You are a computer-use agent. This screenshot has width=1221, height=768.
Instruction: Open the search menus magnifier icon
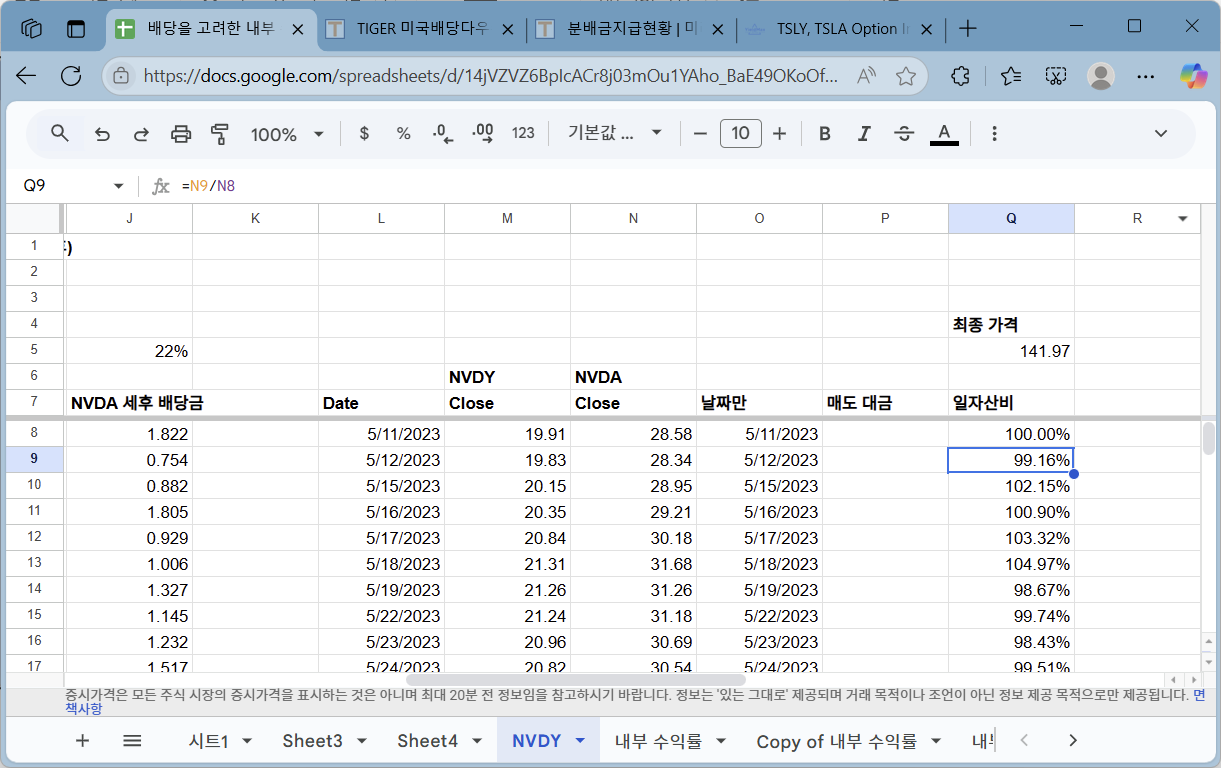coord(60,133)
